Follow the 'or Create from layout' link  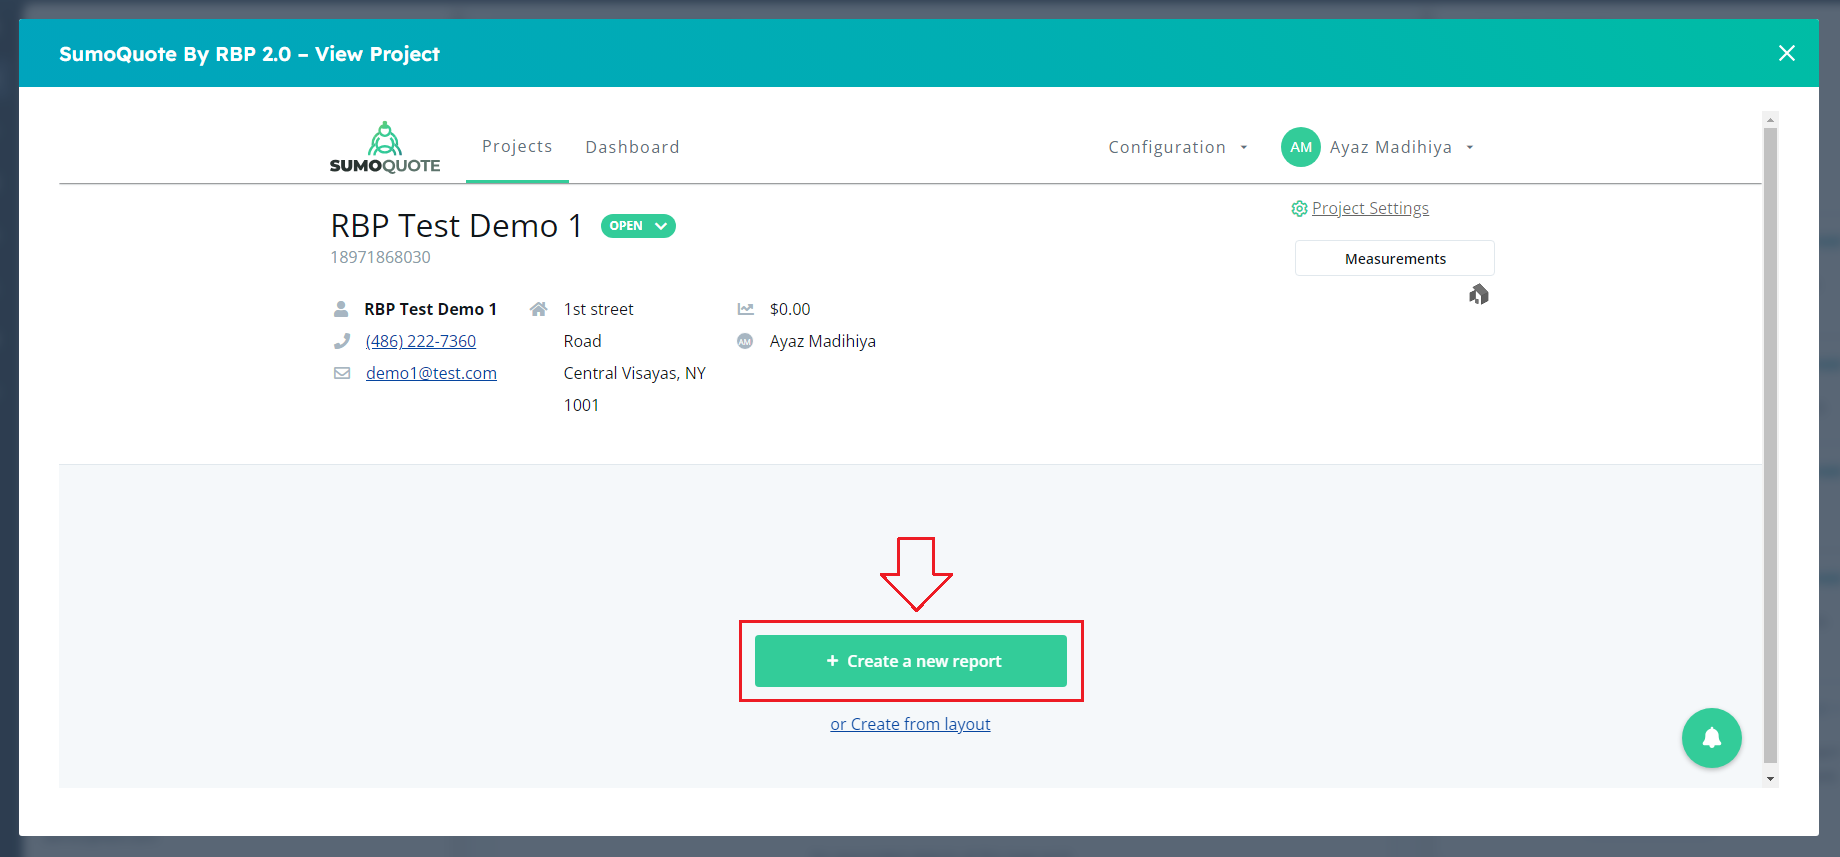click(910, 724)
